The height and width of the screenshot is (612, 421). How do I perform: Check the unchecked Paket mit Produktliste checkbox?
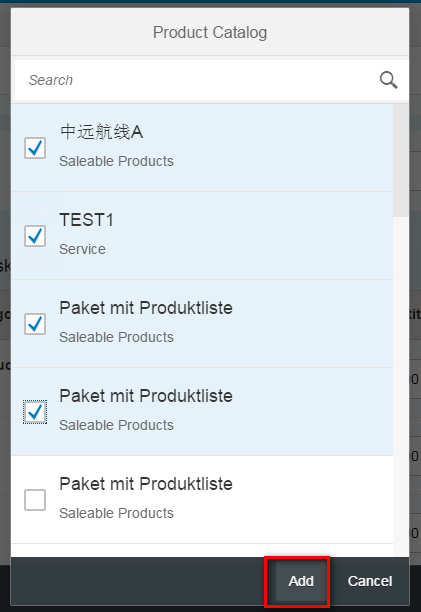[x=35, y=500]
